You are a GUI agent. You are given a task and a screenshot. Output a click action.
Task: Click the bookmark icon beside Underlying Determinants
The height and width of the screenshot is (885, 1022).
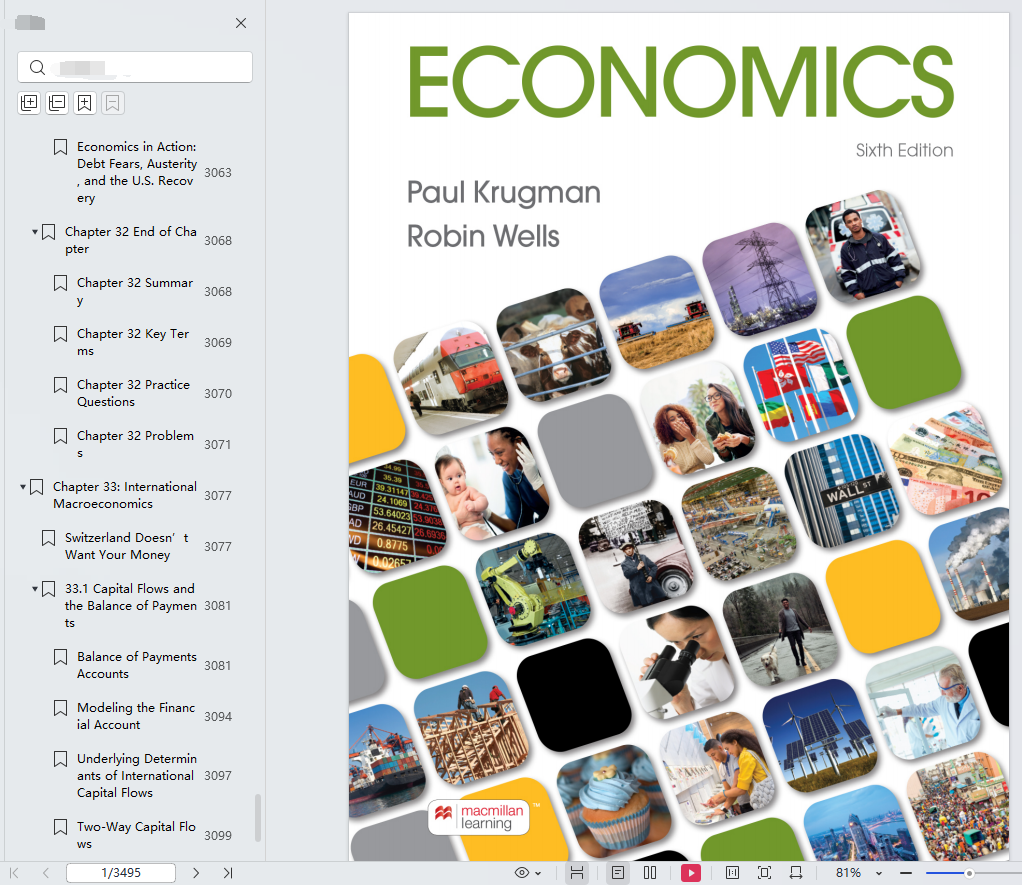click(61, 759)
